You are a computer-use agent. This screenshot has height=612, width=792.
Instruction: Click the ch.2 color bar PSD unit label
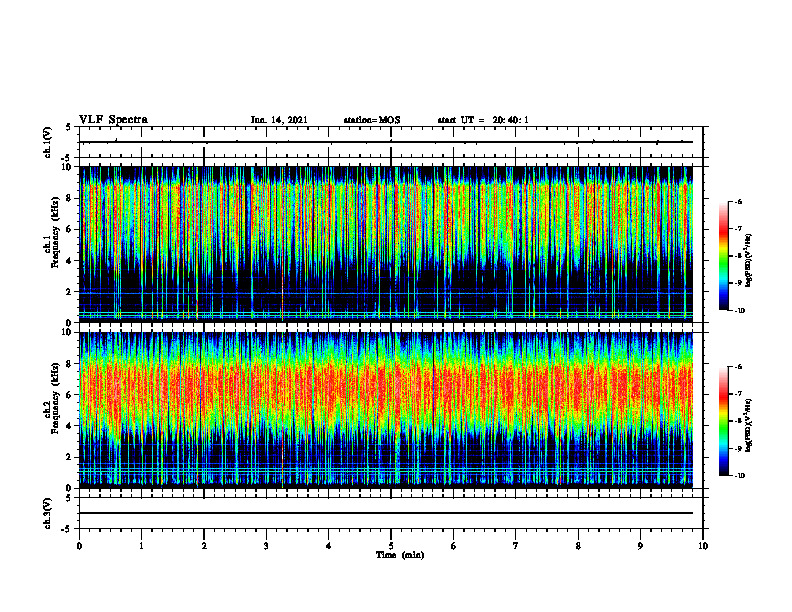pyautogui.click(x=749, y=425)
